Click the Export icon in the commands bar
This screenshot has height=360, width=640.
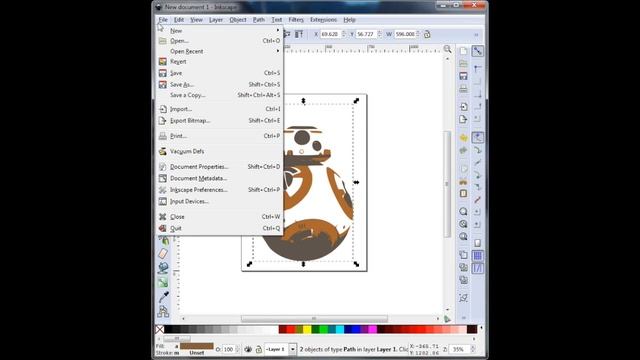463,119
